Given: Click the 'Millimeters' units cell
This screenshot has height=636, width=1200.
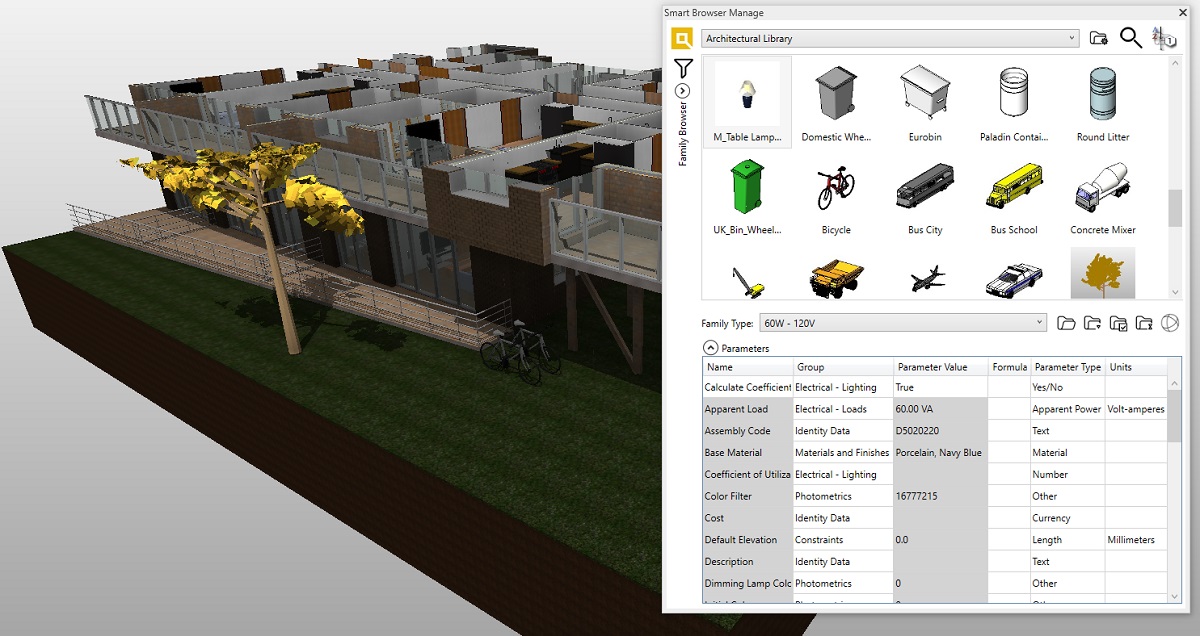Looking at the screenshot, I should point(1135,540).
